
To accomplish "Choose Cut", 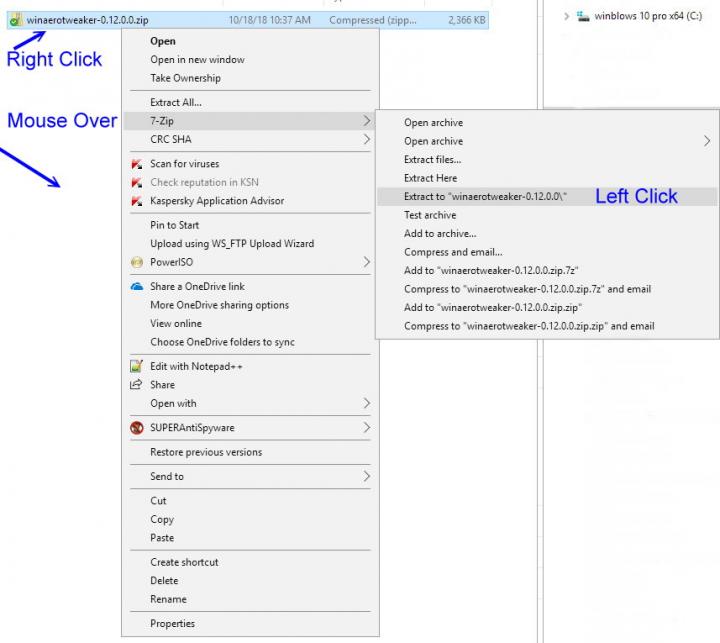I will pos(158,501).
